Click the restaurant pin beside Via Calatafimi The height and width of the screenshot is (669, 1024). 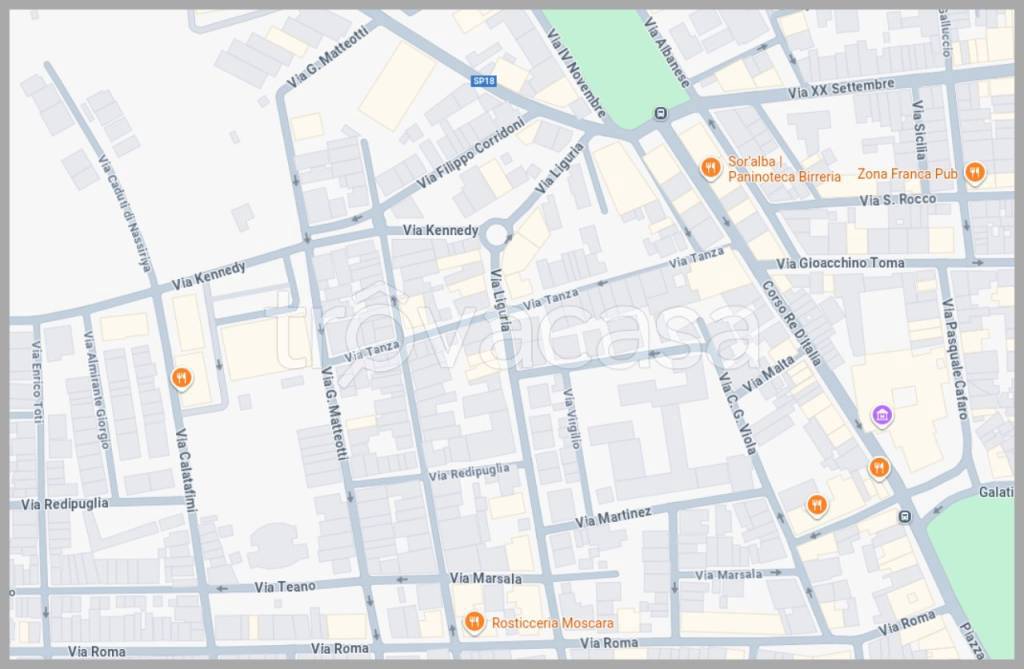coord(181,378)
